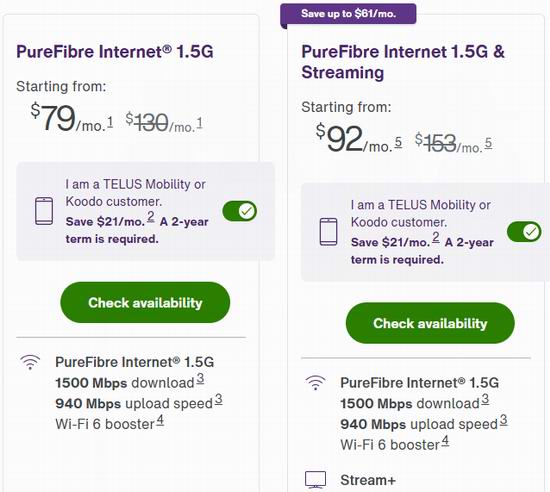Click the Wi-Fi icon in the left plan features
Screen dimensions: 550x492
click(30, 362)
